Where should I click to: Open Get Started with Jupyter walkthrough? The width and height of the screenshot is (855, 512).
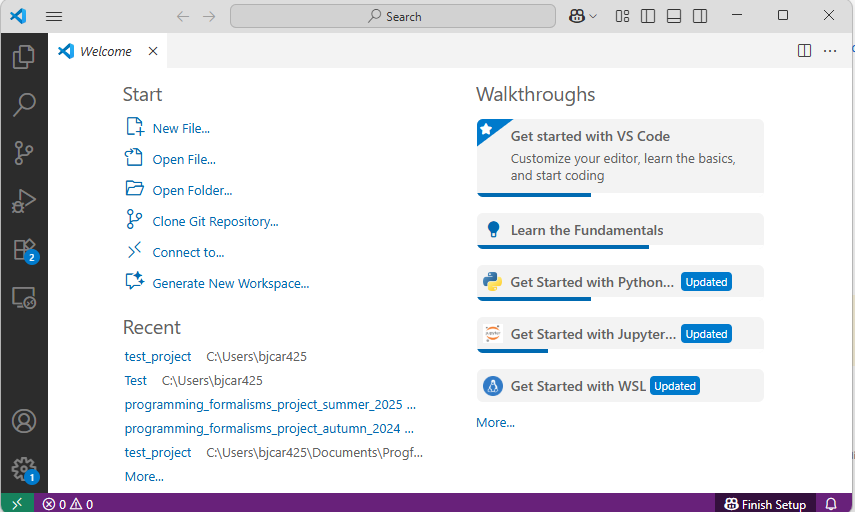[620, 334]
